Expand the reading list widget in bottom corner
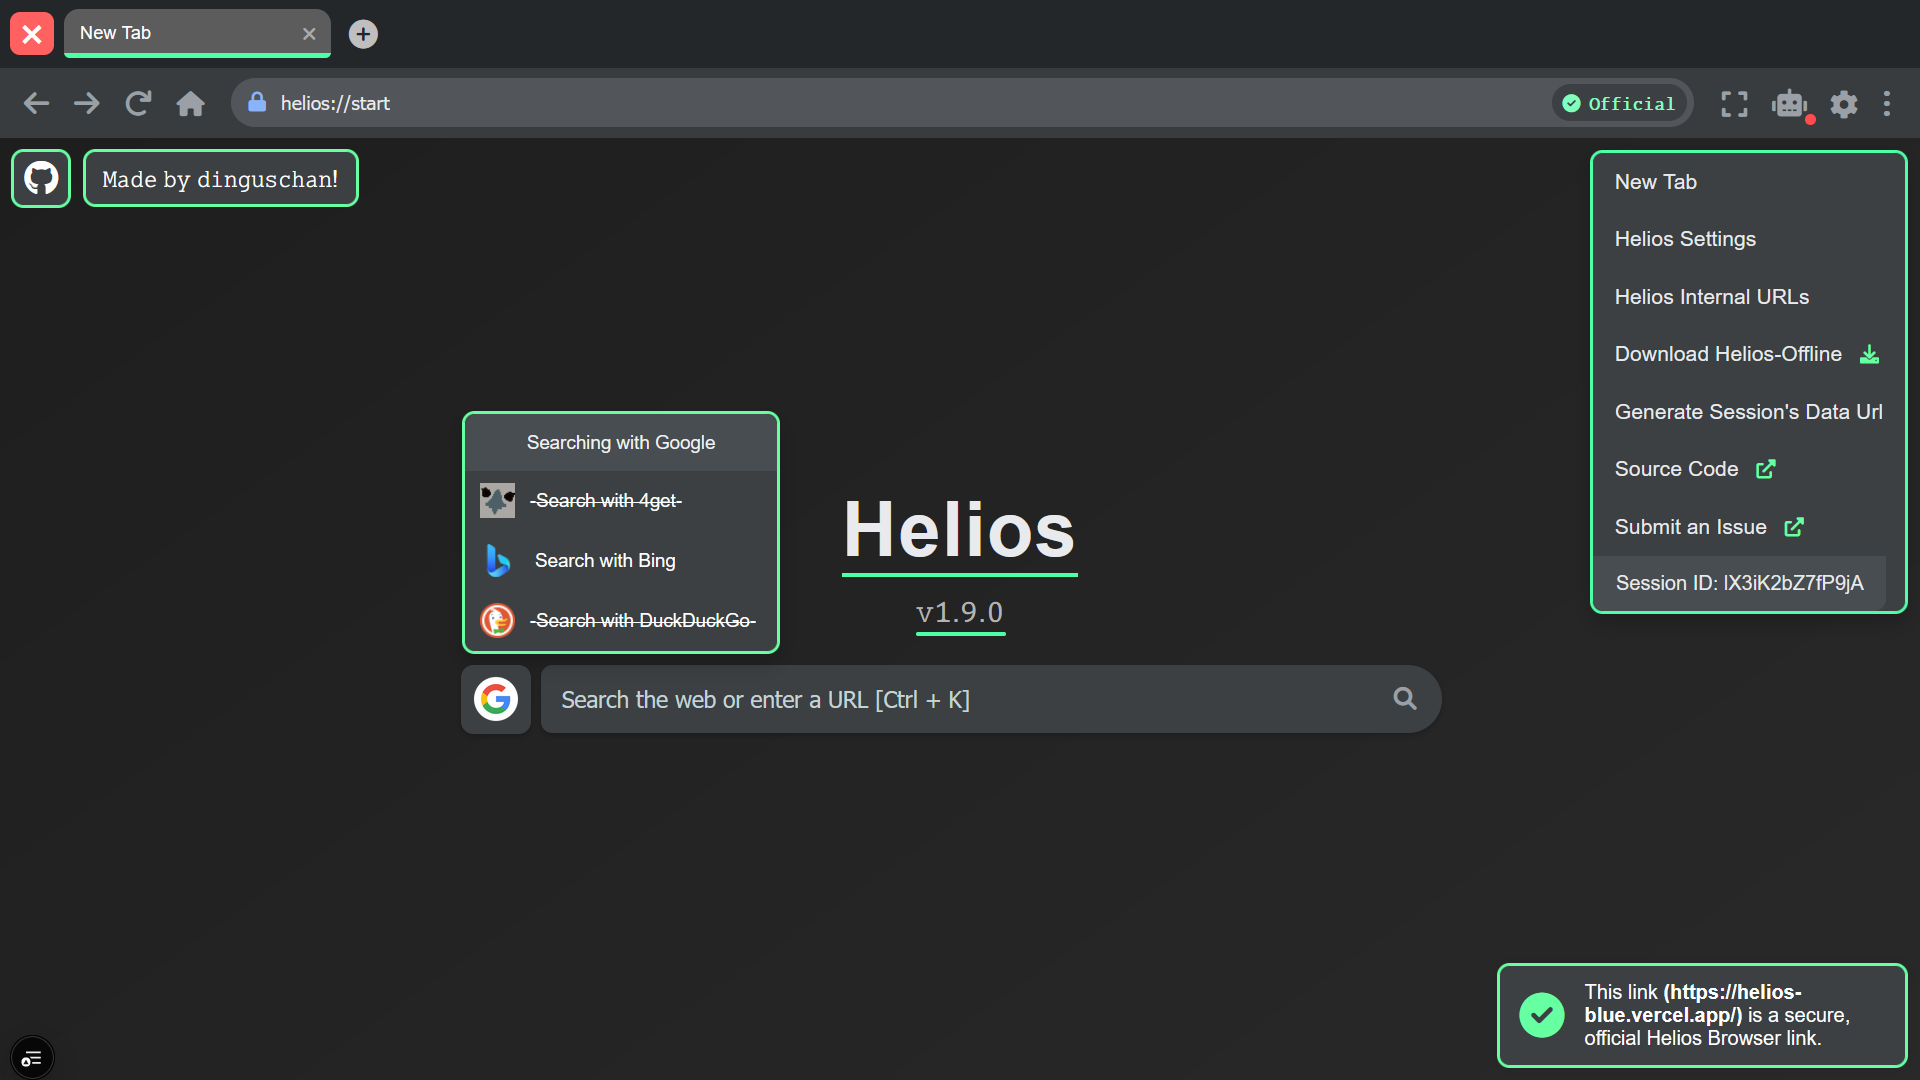 coord(32,1056)
